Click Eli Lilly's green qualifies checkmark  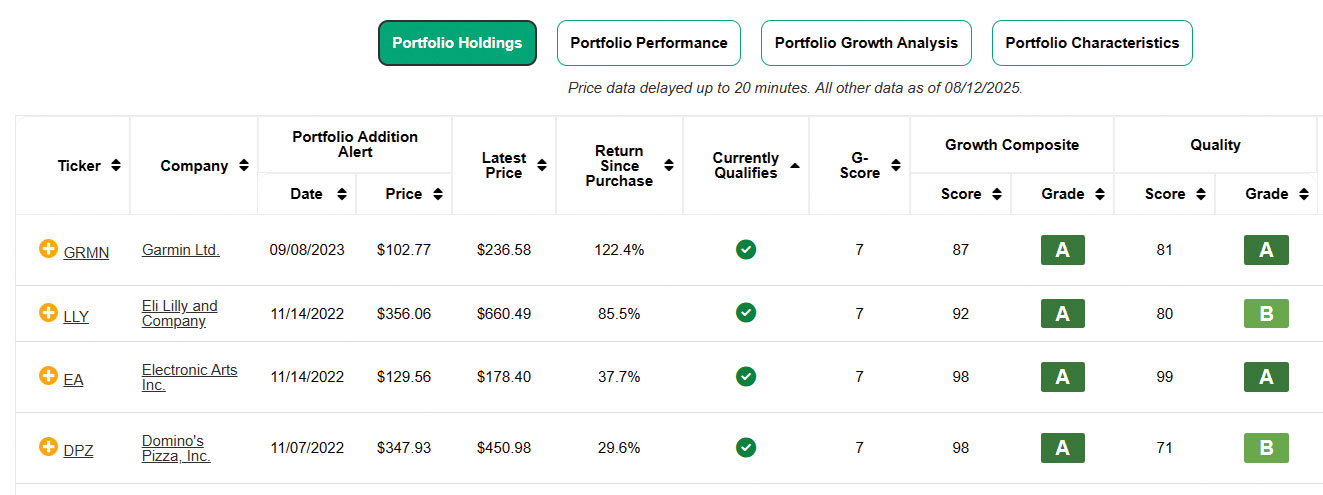[x=746, y=313]
